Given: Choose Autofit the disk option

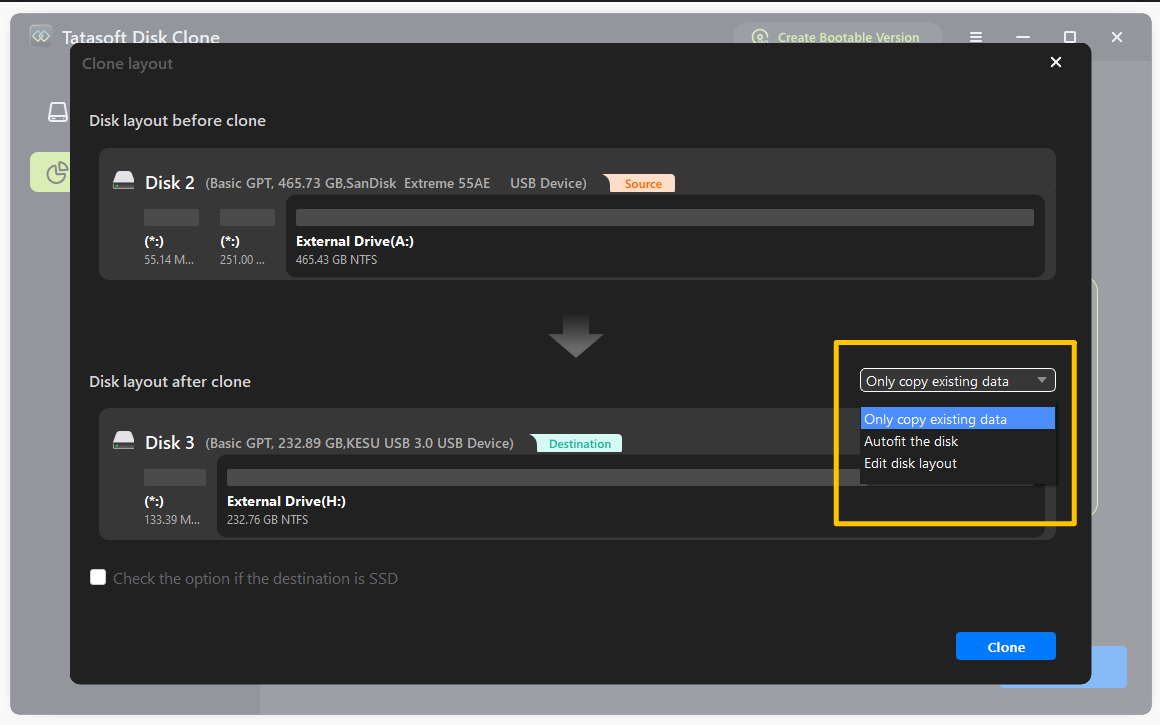Looking at the screenshot, I should point(911,440).
